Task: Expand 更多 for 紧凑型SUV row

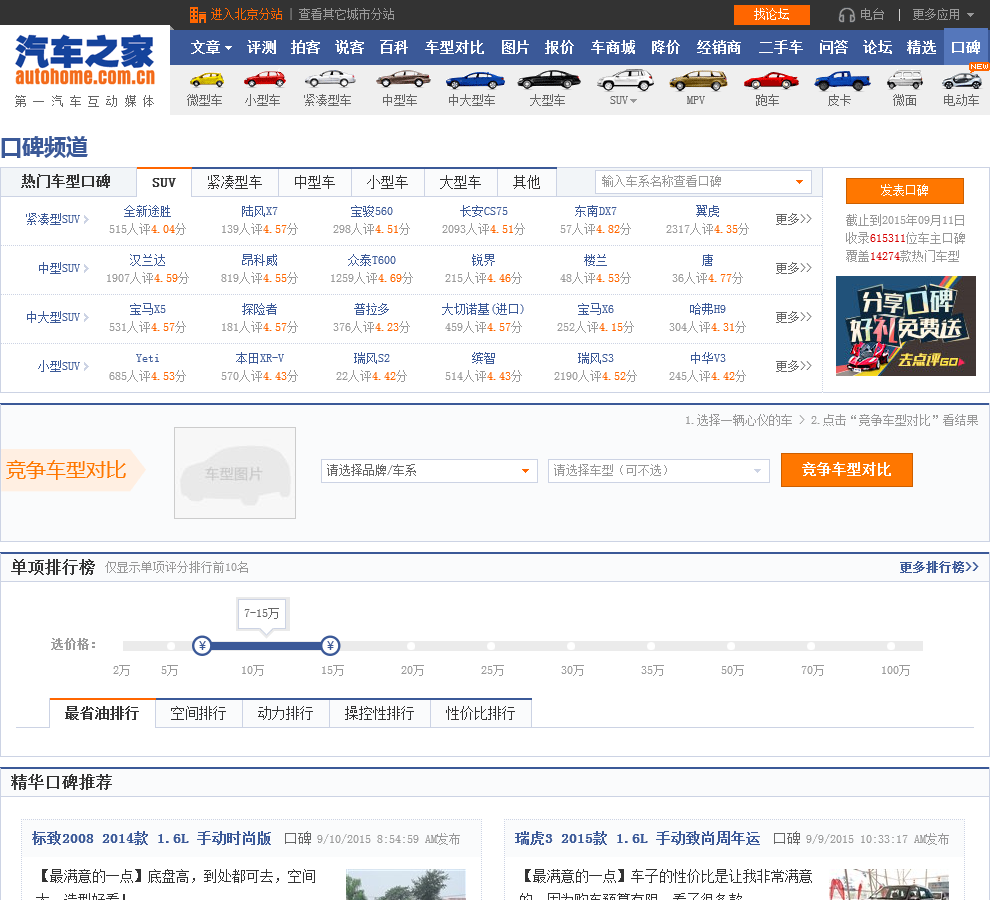Action: pyautogui.click(x=793, y=219)
